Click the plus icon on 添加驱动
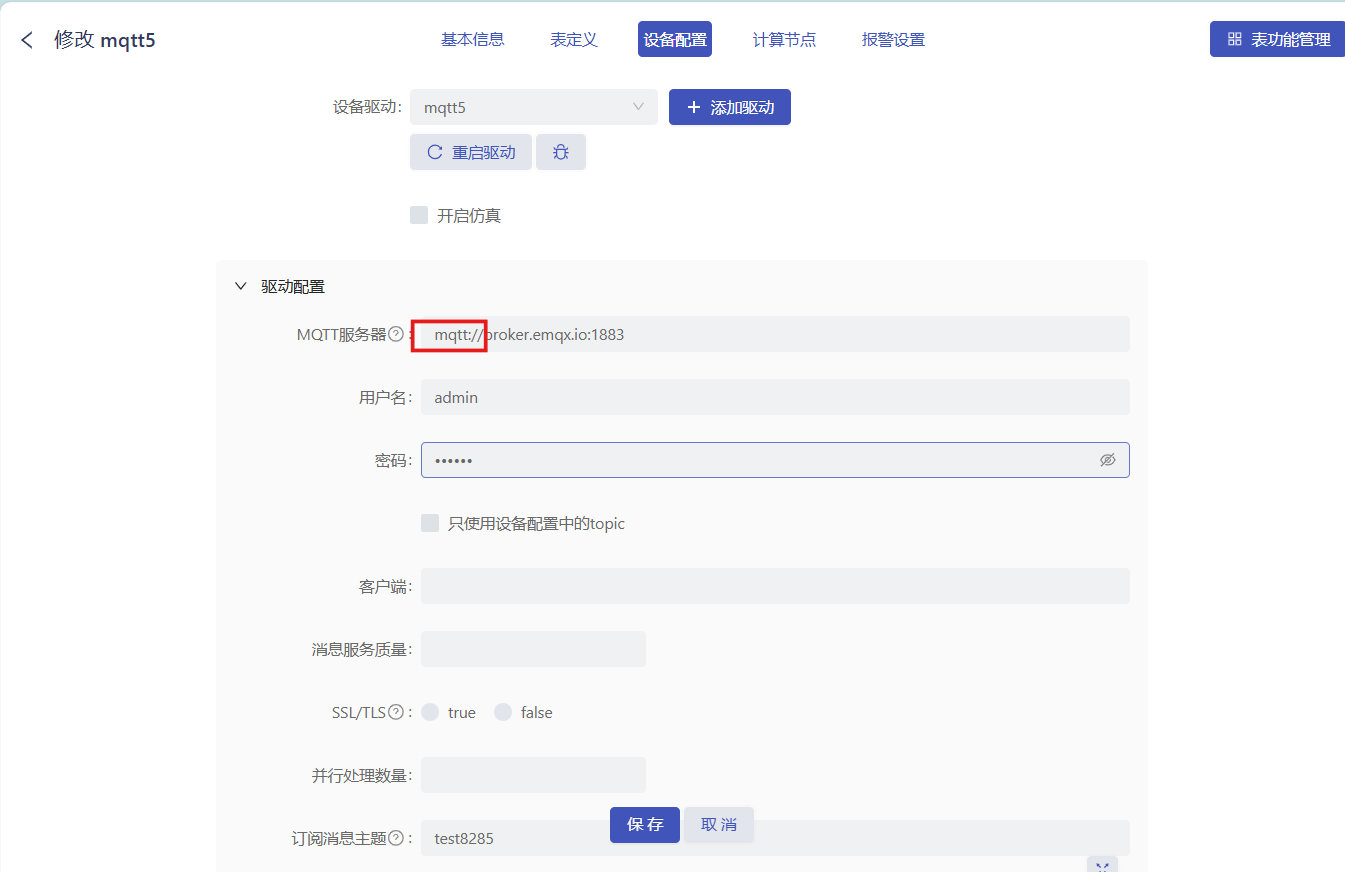The height and width of the screenshot is (872, 1345). click(x=694, y=107)
